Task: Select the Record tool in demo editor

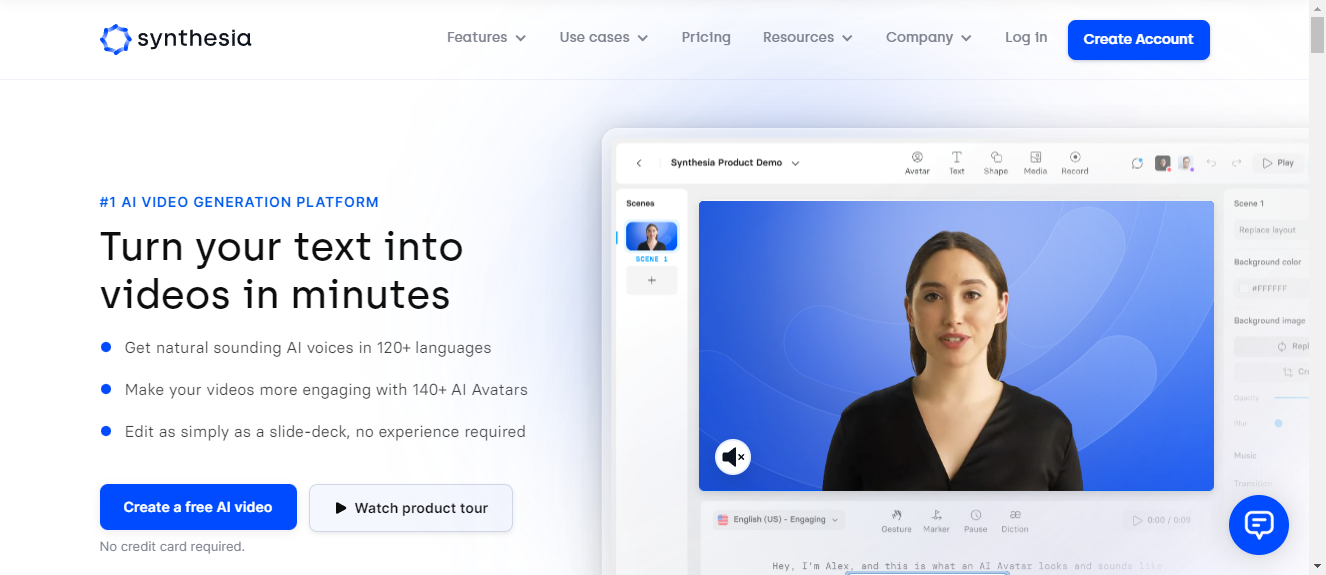Action: 1075,163
